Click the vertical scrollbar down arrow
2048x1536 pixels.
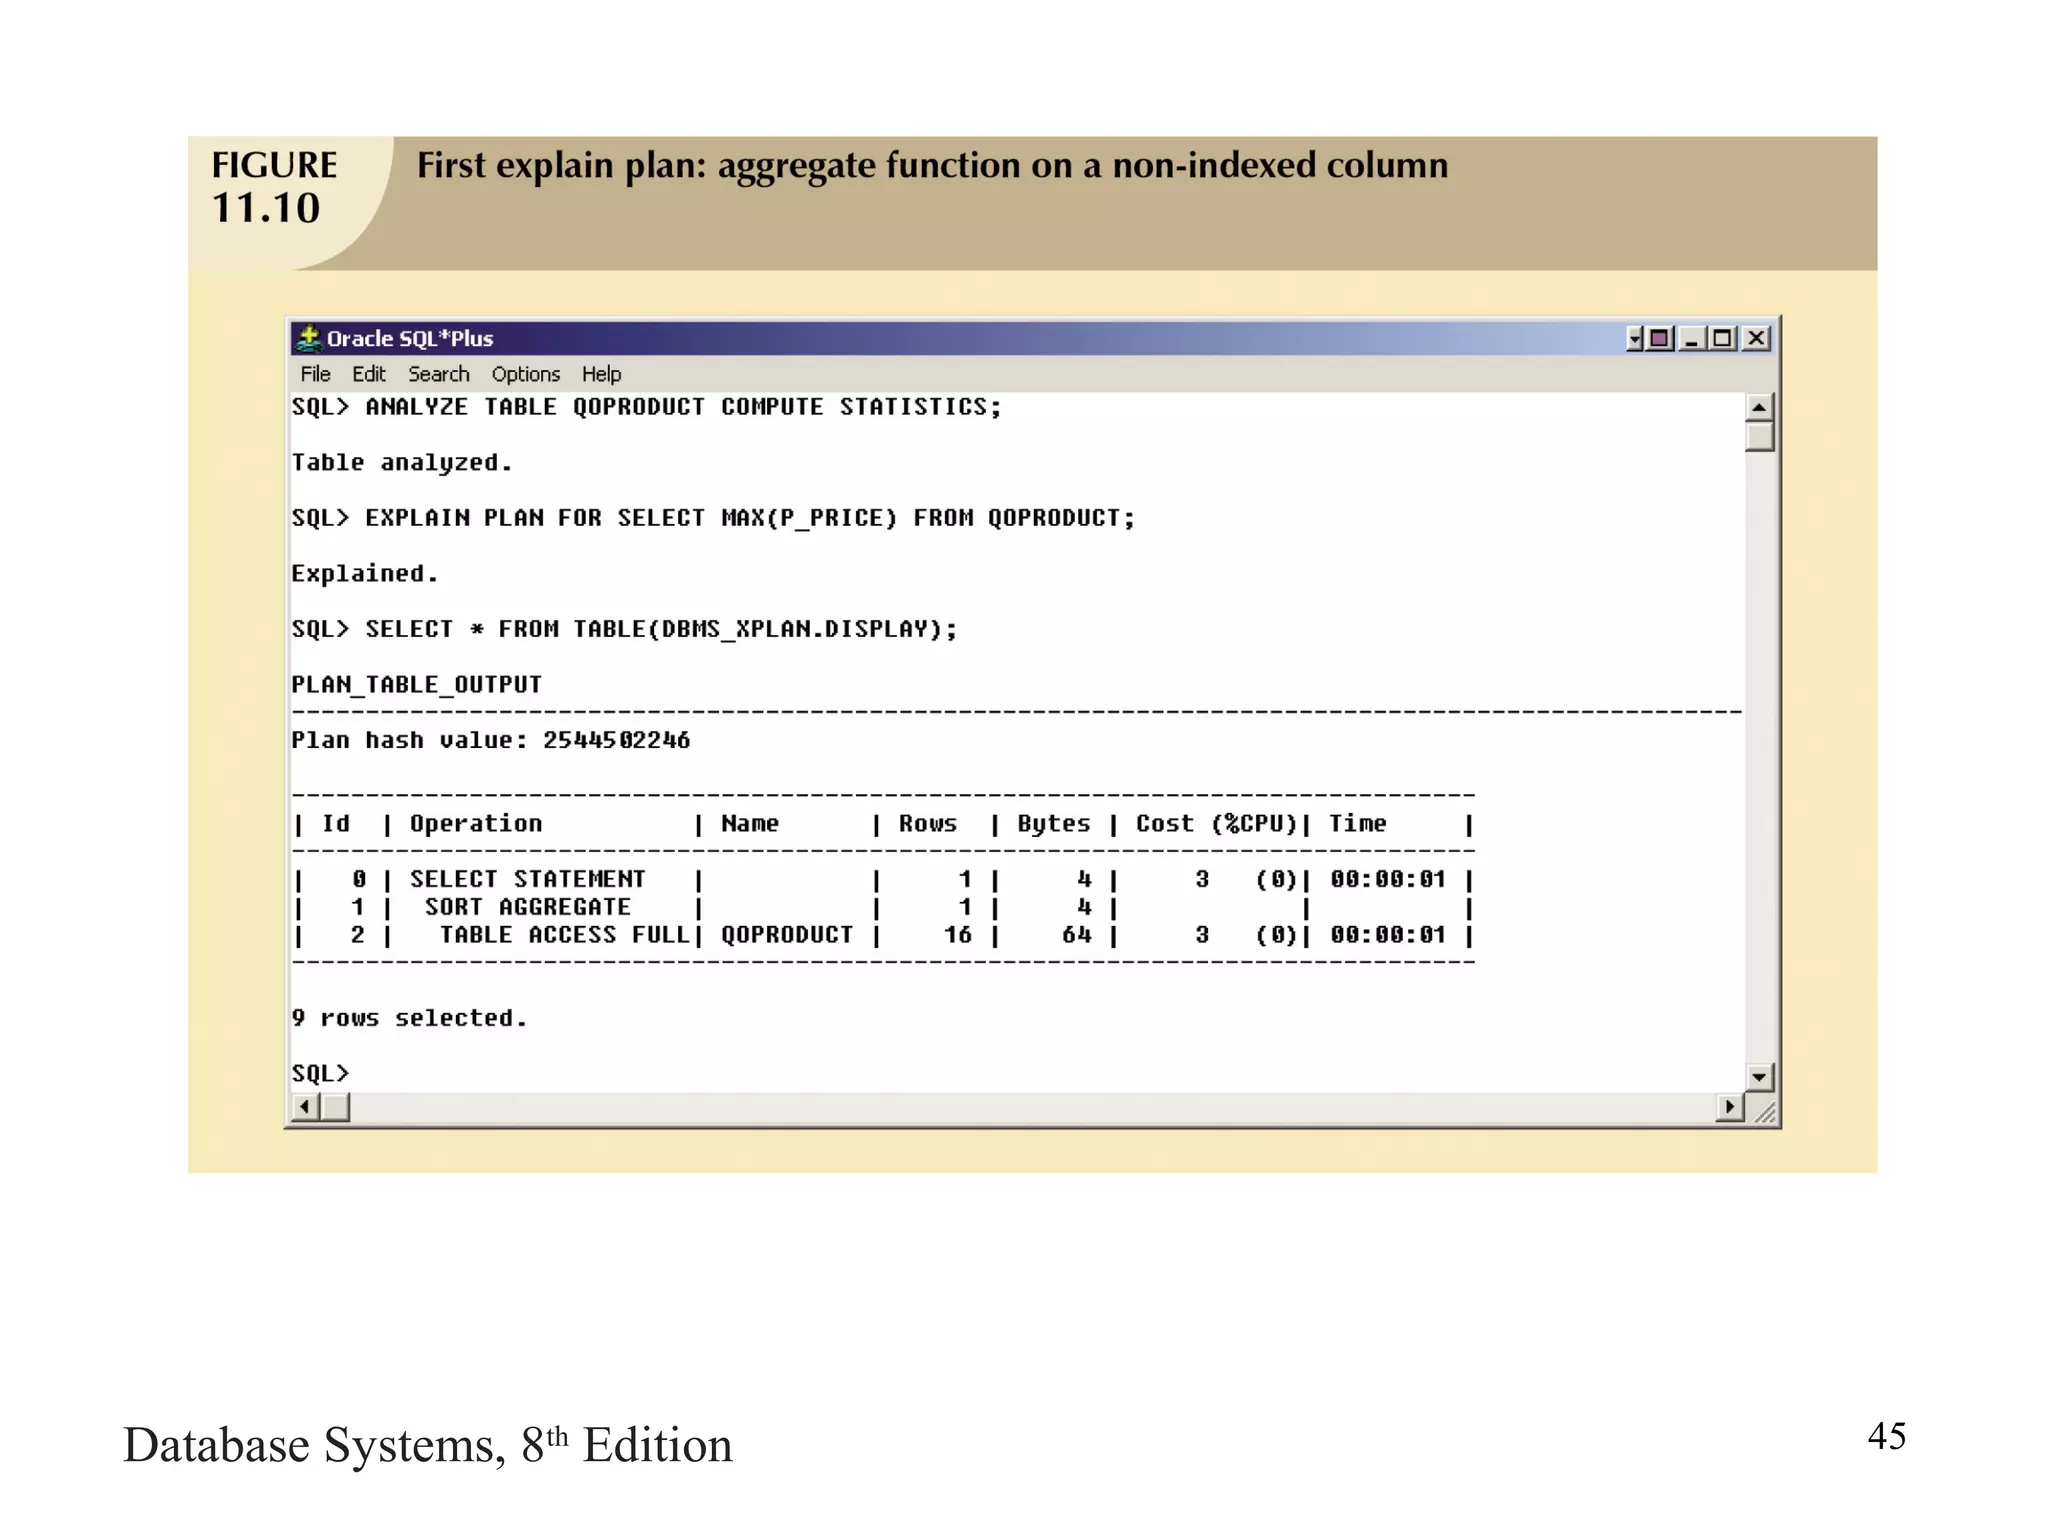[x=1759, y=1077]
